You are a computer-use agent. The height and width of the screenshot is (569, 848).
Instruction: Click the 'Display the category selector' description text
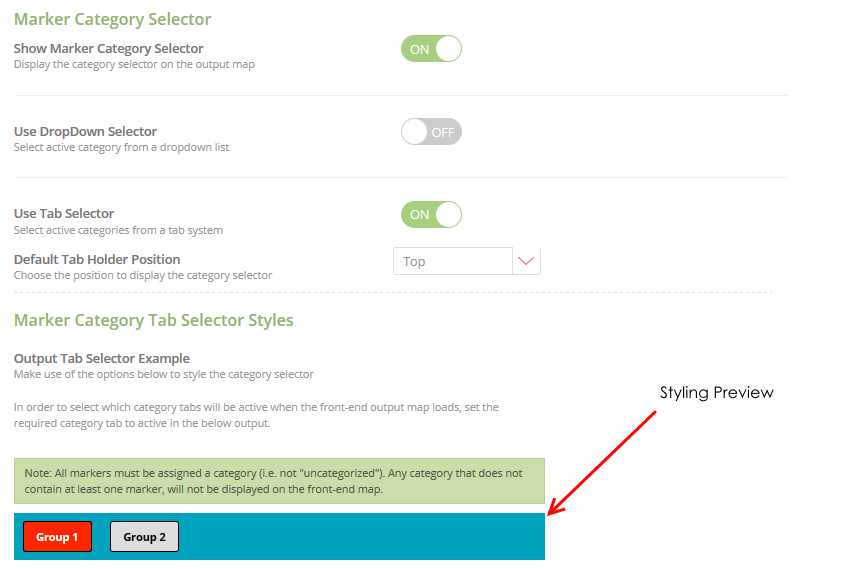(x=134, y=65)
